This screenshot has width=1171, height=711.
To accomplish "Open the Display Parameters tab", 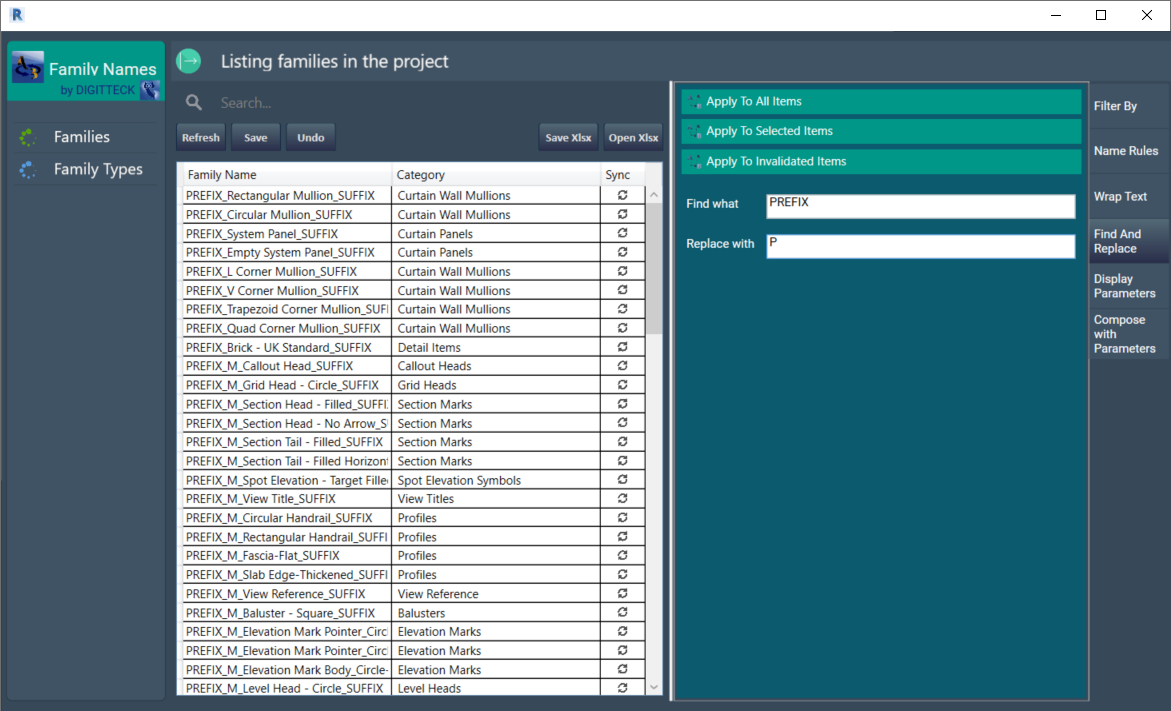I will pos(1128,286).
